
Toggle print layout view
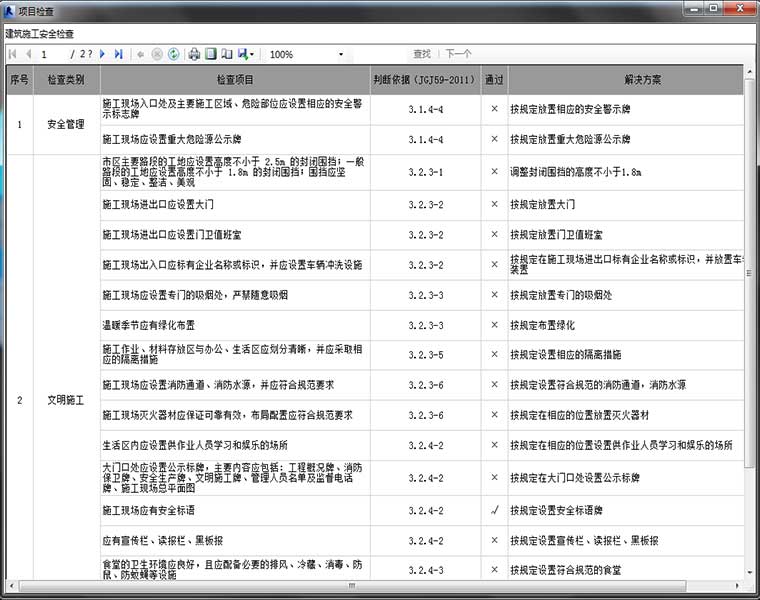pyautogui.click(x=211, y=54)
